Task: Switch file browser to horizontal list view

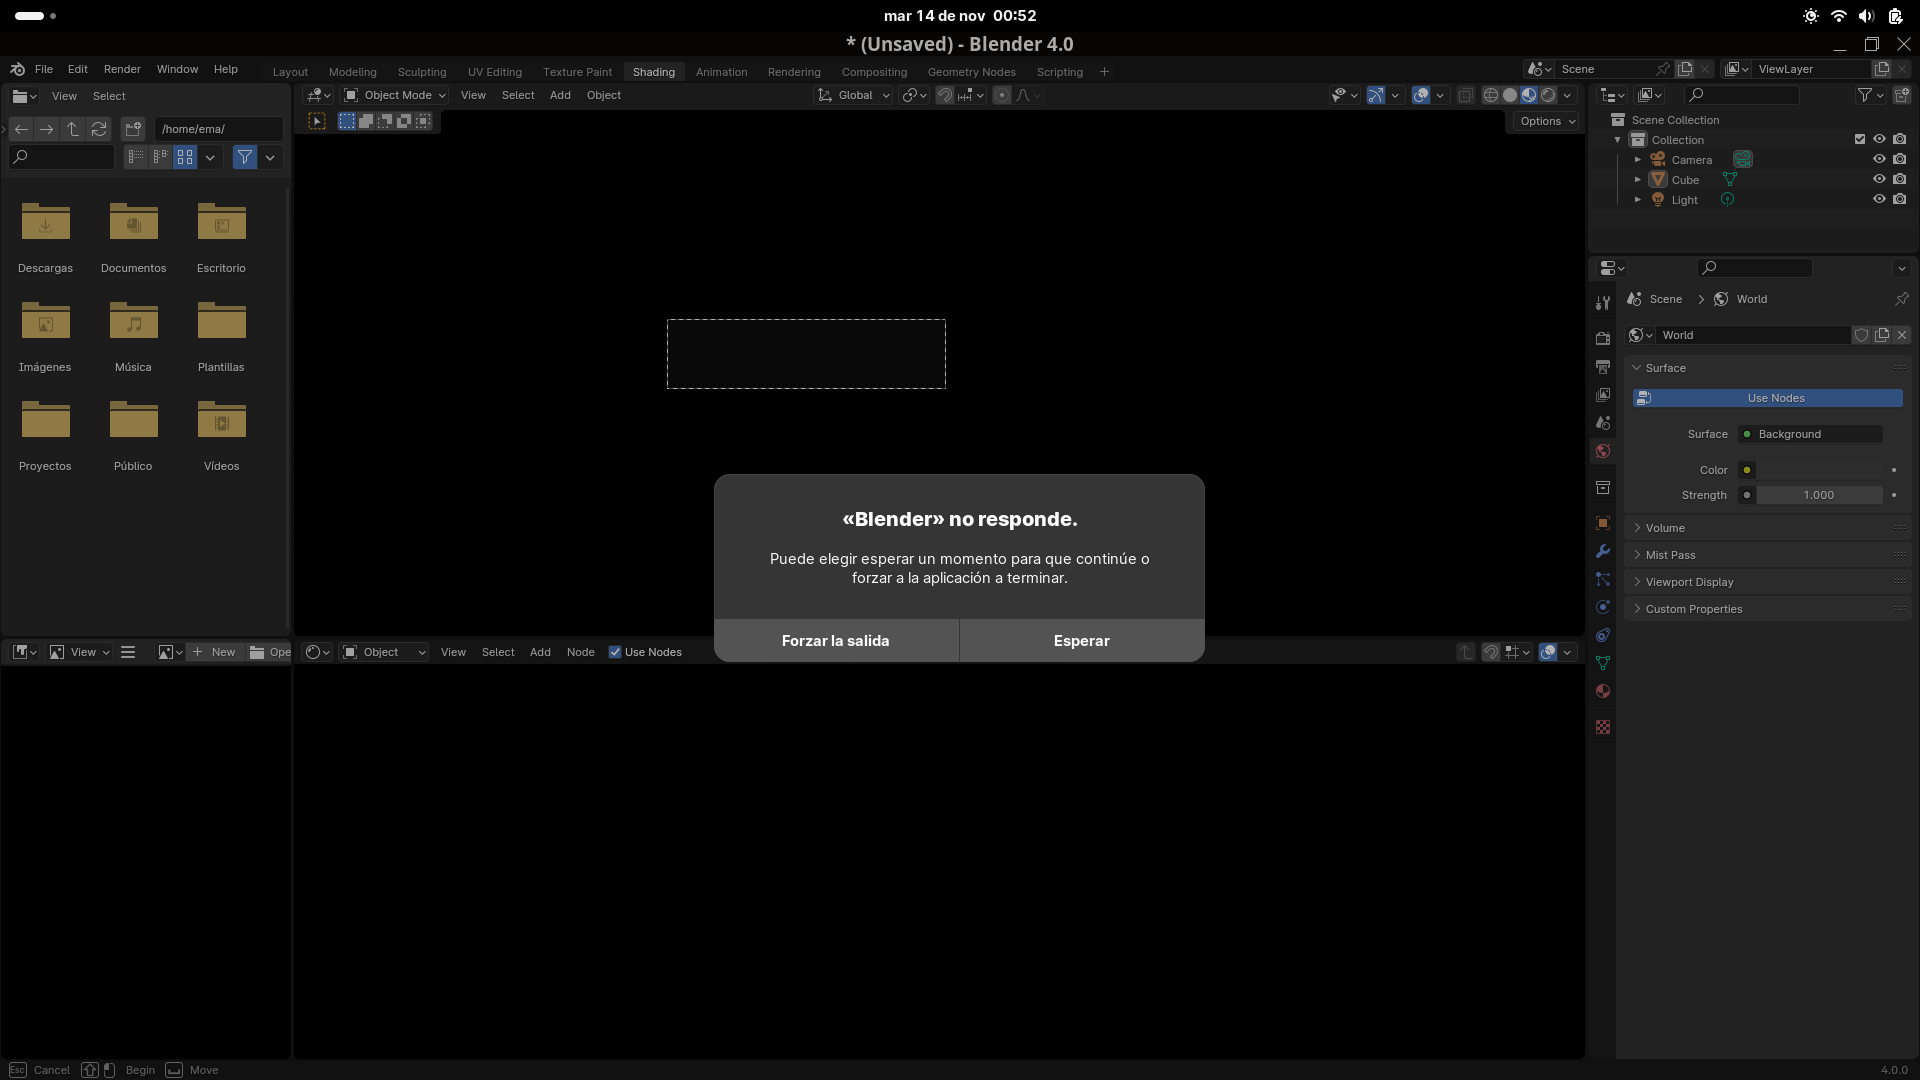Action: 160,157
